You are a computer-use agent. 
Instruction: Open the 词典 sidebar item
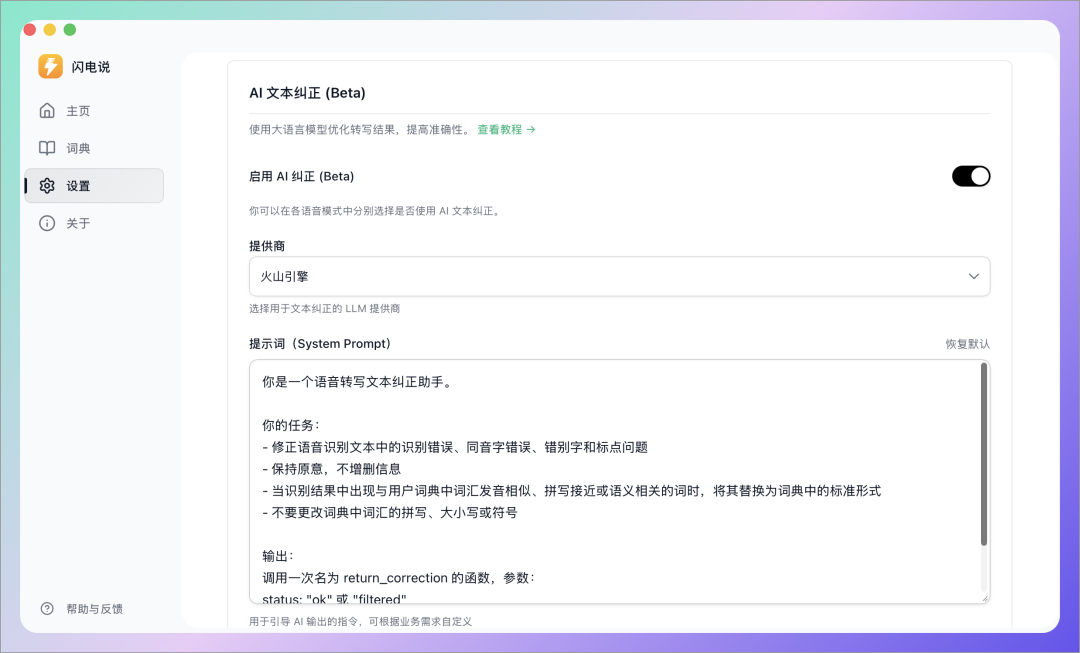coord(94,148)
